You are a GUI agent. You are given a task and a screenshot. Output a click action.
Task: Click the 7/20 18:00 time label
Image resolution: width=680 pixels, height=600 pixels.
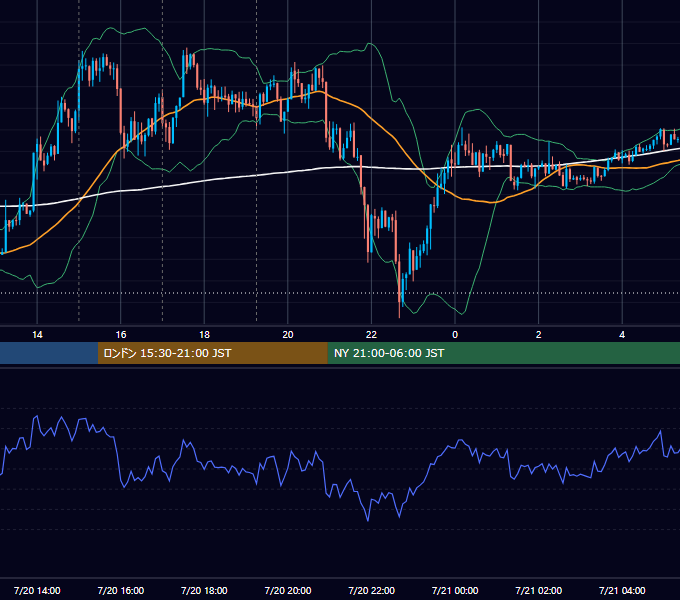[x=204, y=590]
